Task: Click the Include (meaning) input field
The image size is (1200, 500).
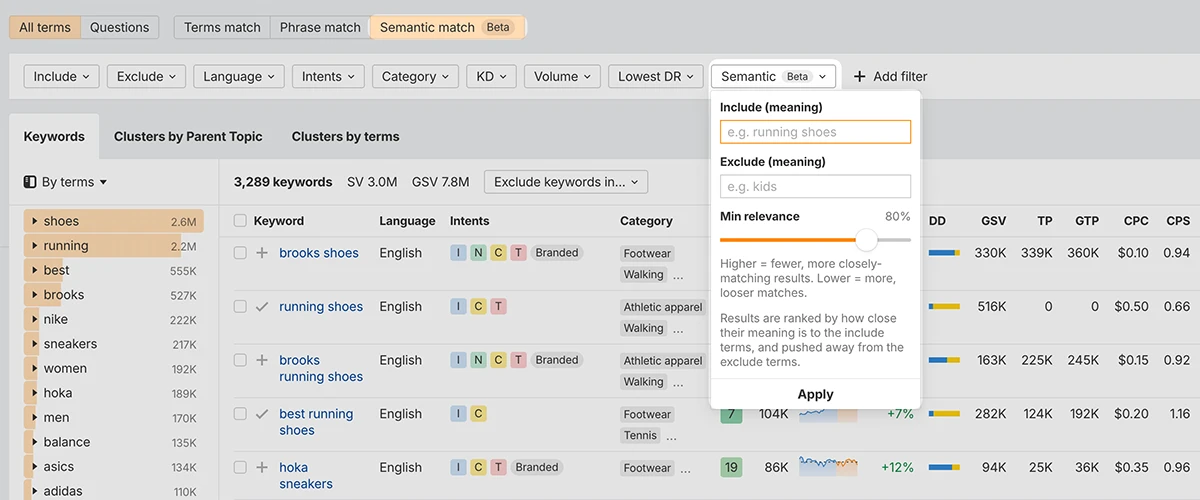Action: tap(815, 132)
